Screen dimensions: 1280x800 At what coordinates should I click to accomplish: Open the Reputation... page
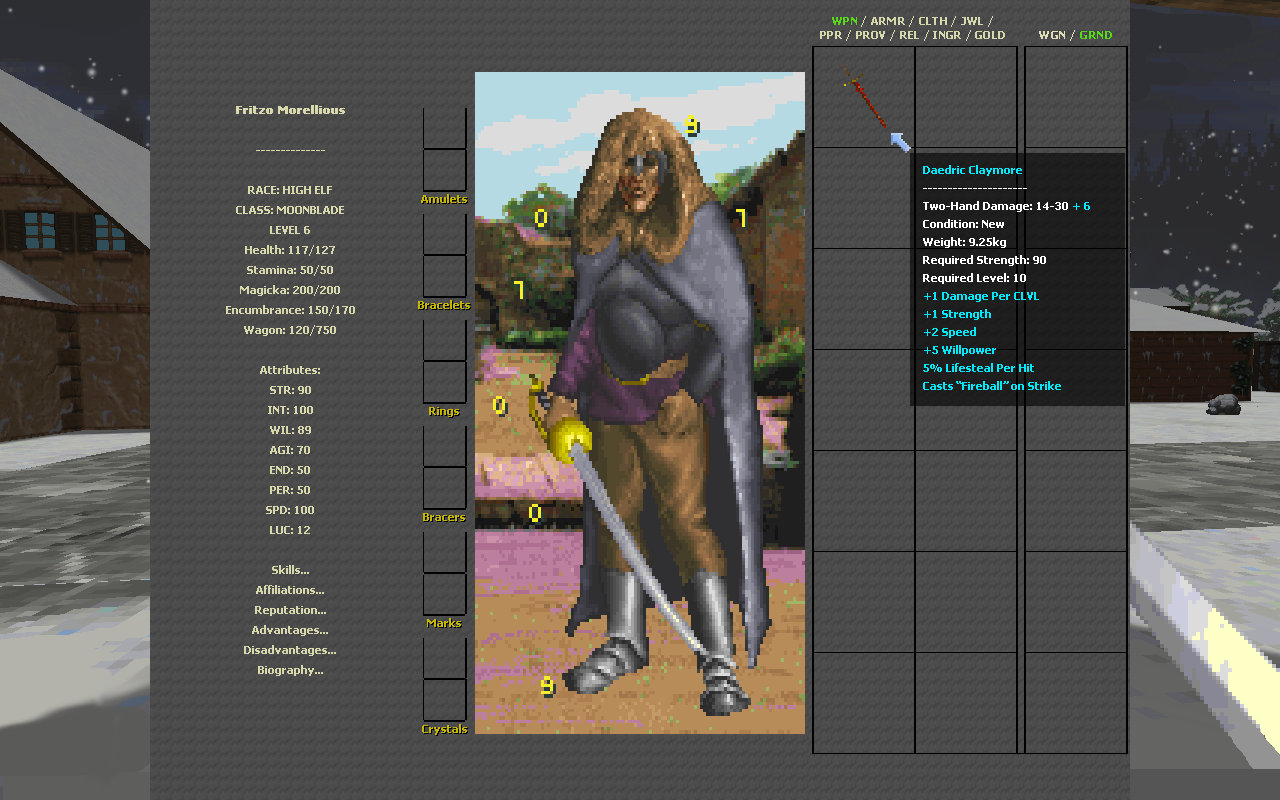click(290, 610)
